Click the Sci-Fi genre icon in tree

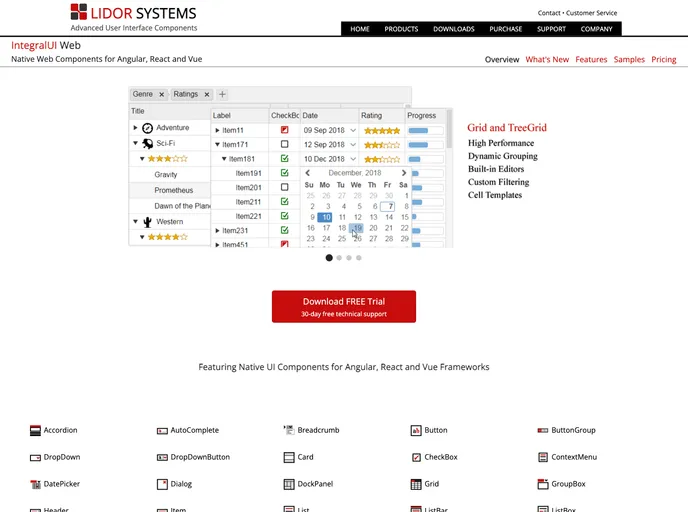148,143
